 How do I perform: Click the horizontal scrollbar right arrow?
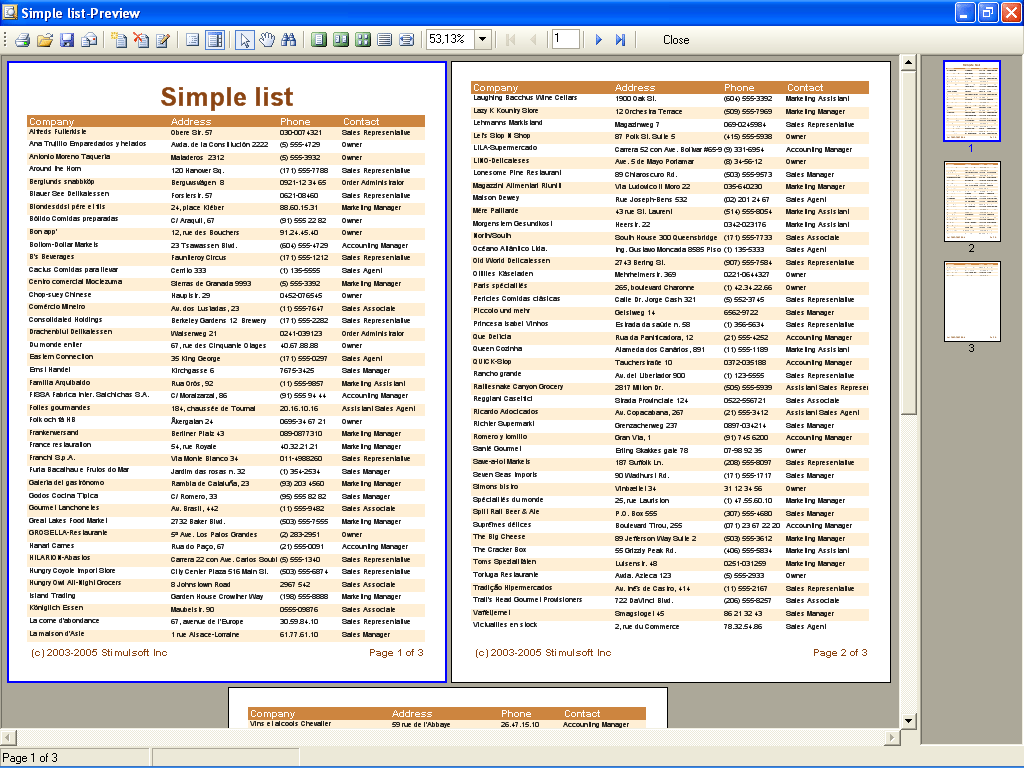(x=891, y=738)
